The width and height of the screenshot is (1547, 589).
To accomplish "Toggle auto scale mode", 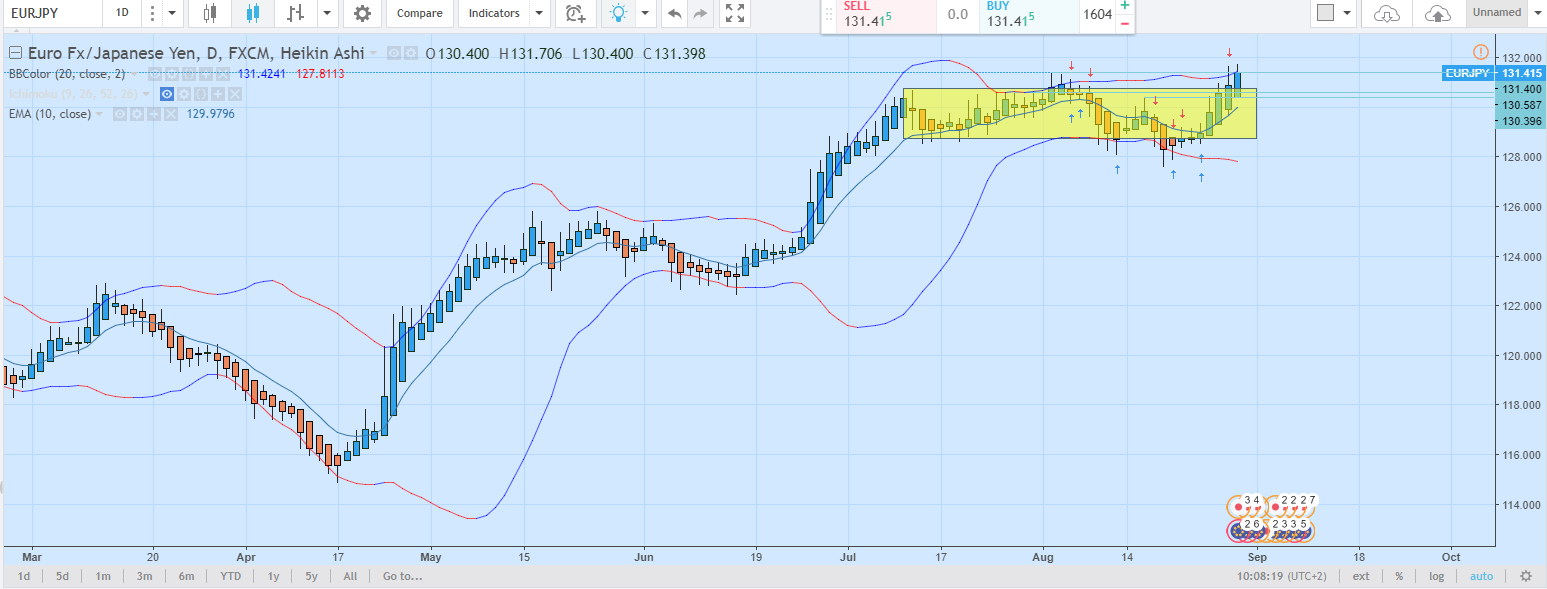I will click(1482, 576).
